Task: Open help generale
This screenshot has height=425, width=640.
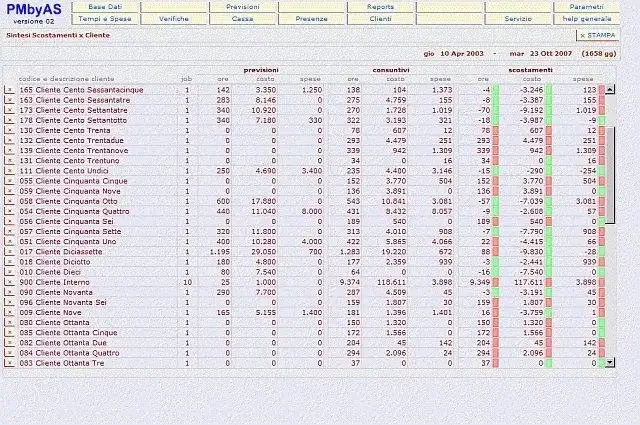Action: (x=587, y=19)
